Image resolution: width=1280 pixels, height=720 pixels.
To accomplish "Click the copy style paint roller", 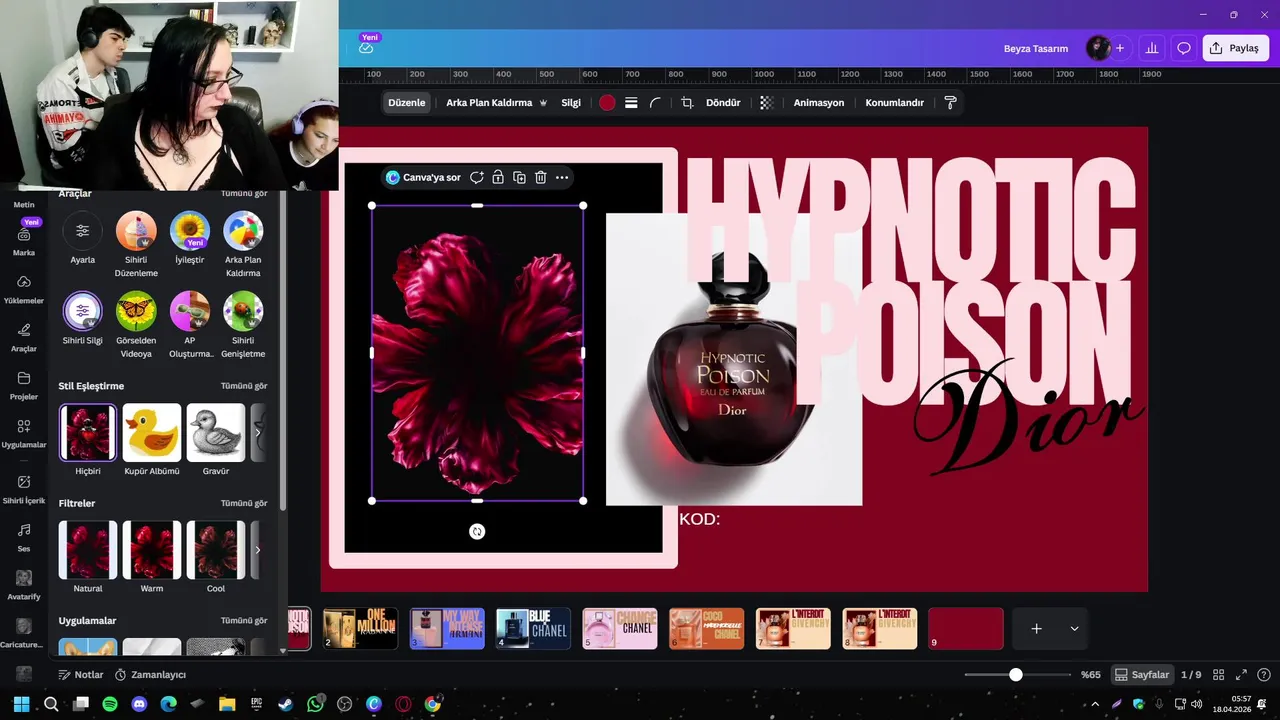I will (x=950, y=102).
